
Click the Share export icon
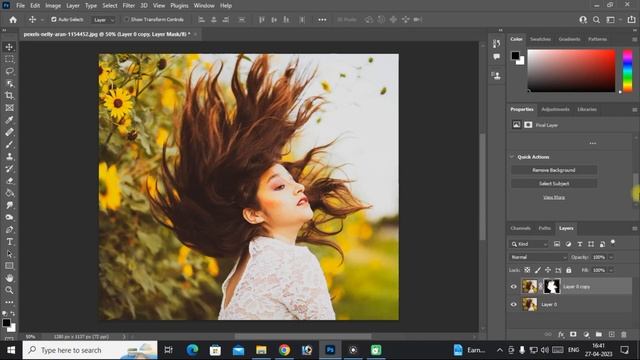[x=631, y=20]
